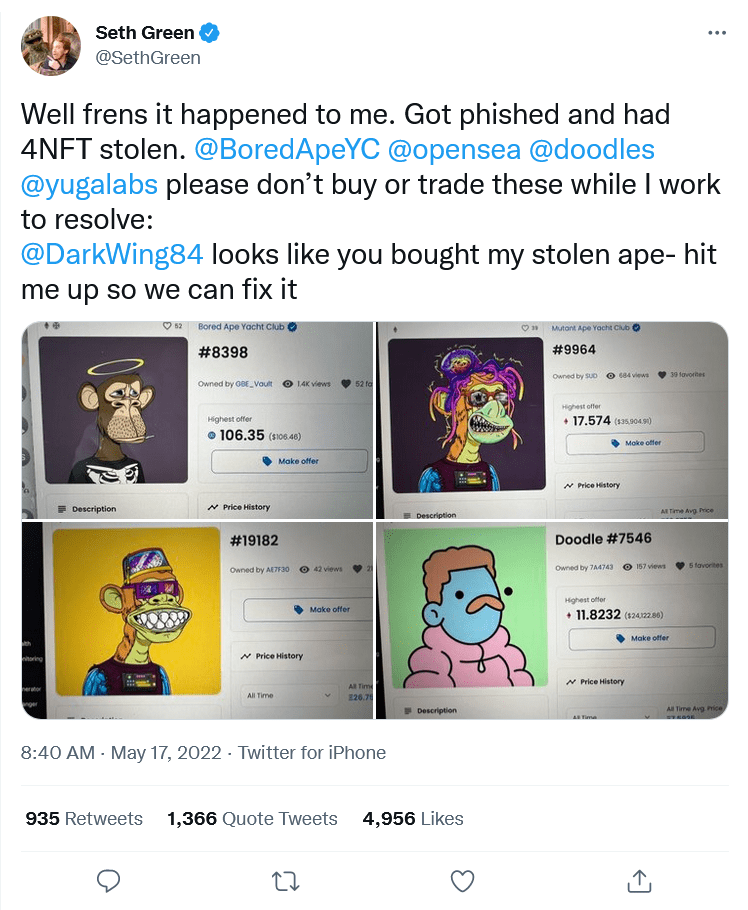The image size is (748, 910).
Task: Open Seth Green's profile avatar
Action: 51,46
